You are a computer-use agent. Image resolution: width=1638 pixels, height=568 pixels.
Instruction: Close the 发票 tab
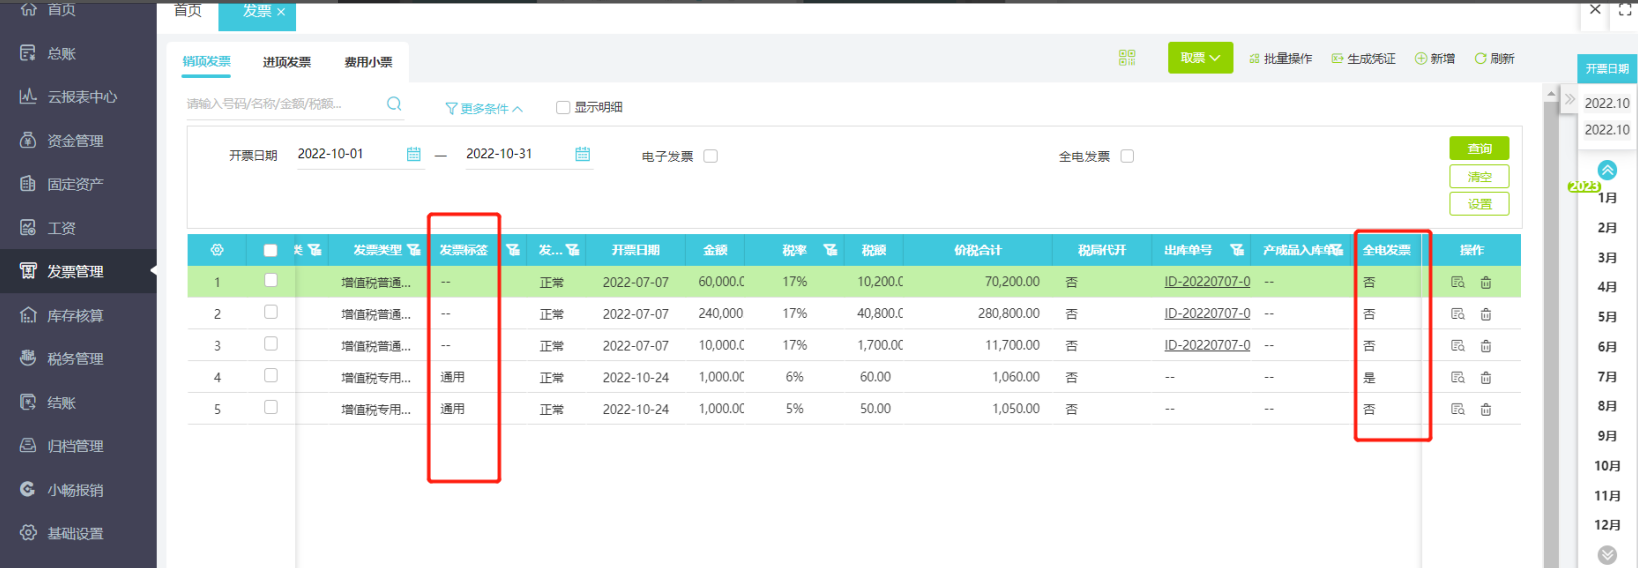pos(281,12)
